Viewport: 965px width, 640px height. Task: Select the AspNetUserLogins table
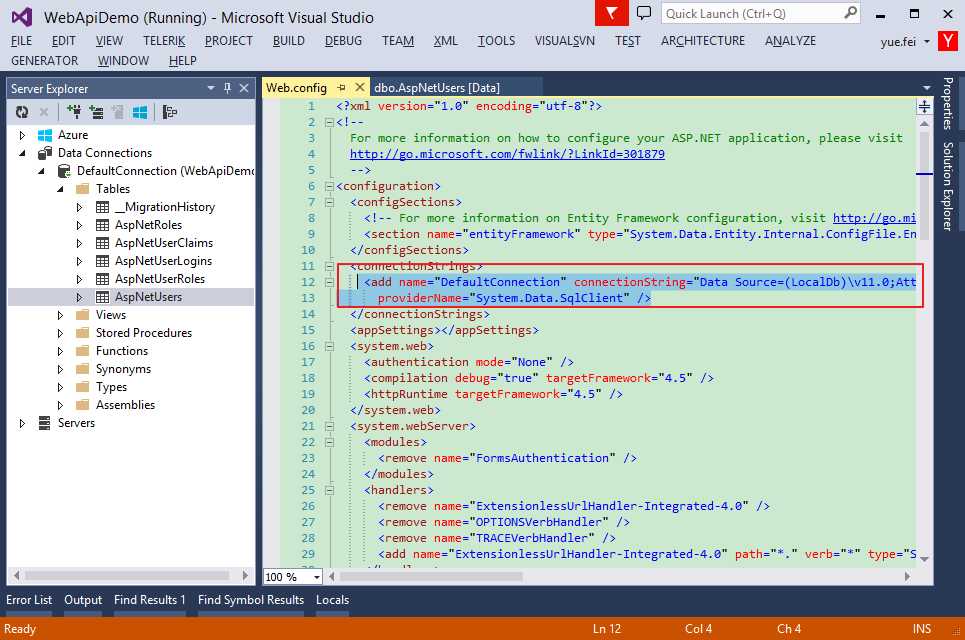[163, 261]
